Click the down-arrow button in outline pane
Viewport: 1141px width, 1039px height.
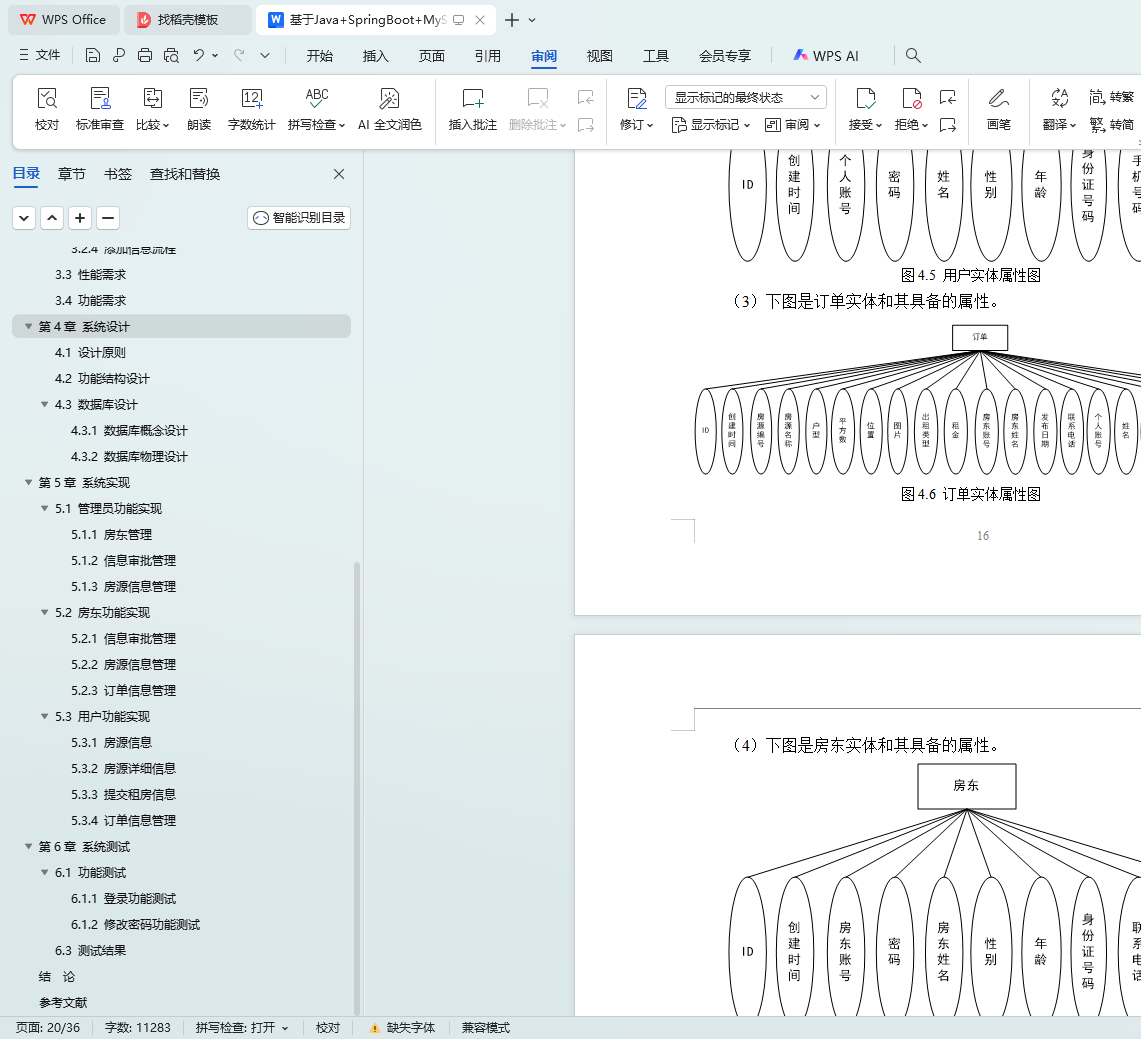tap(24, 218)
